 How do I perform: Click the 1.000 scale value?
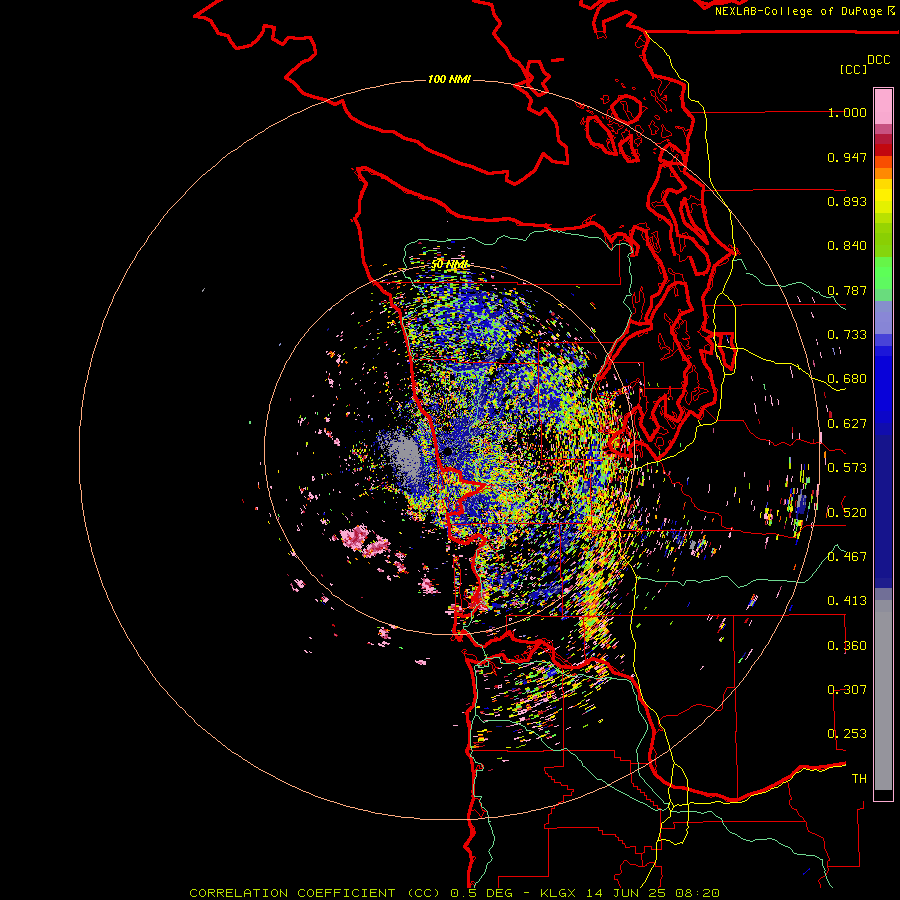tap(847, 112)
